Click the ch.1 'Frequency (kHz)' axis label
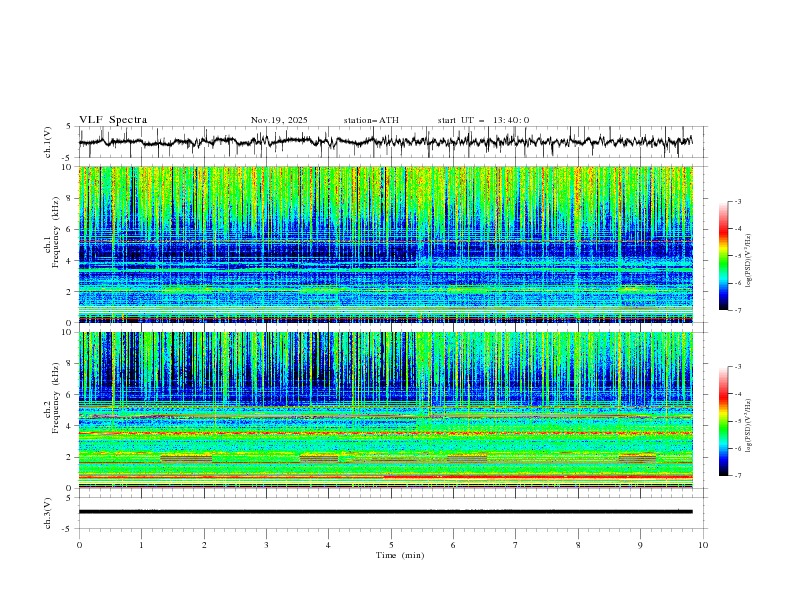 [x=55, y=233]
